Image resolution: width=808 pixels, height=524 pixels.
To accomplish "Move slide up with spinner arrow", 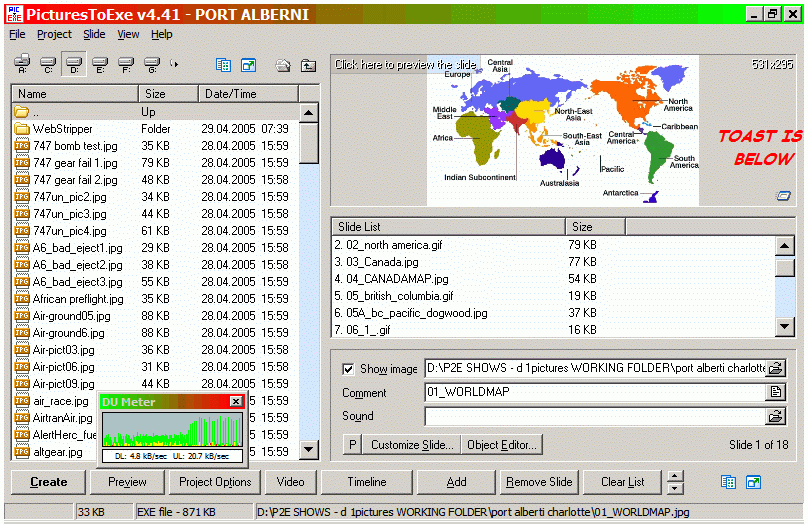I will pos(677,476).
